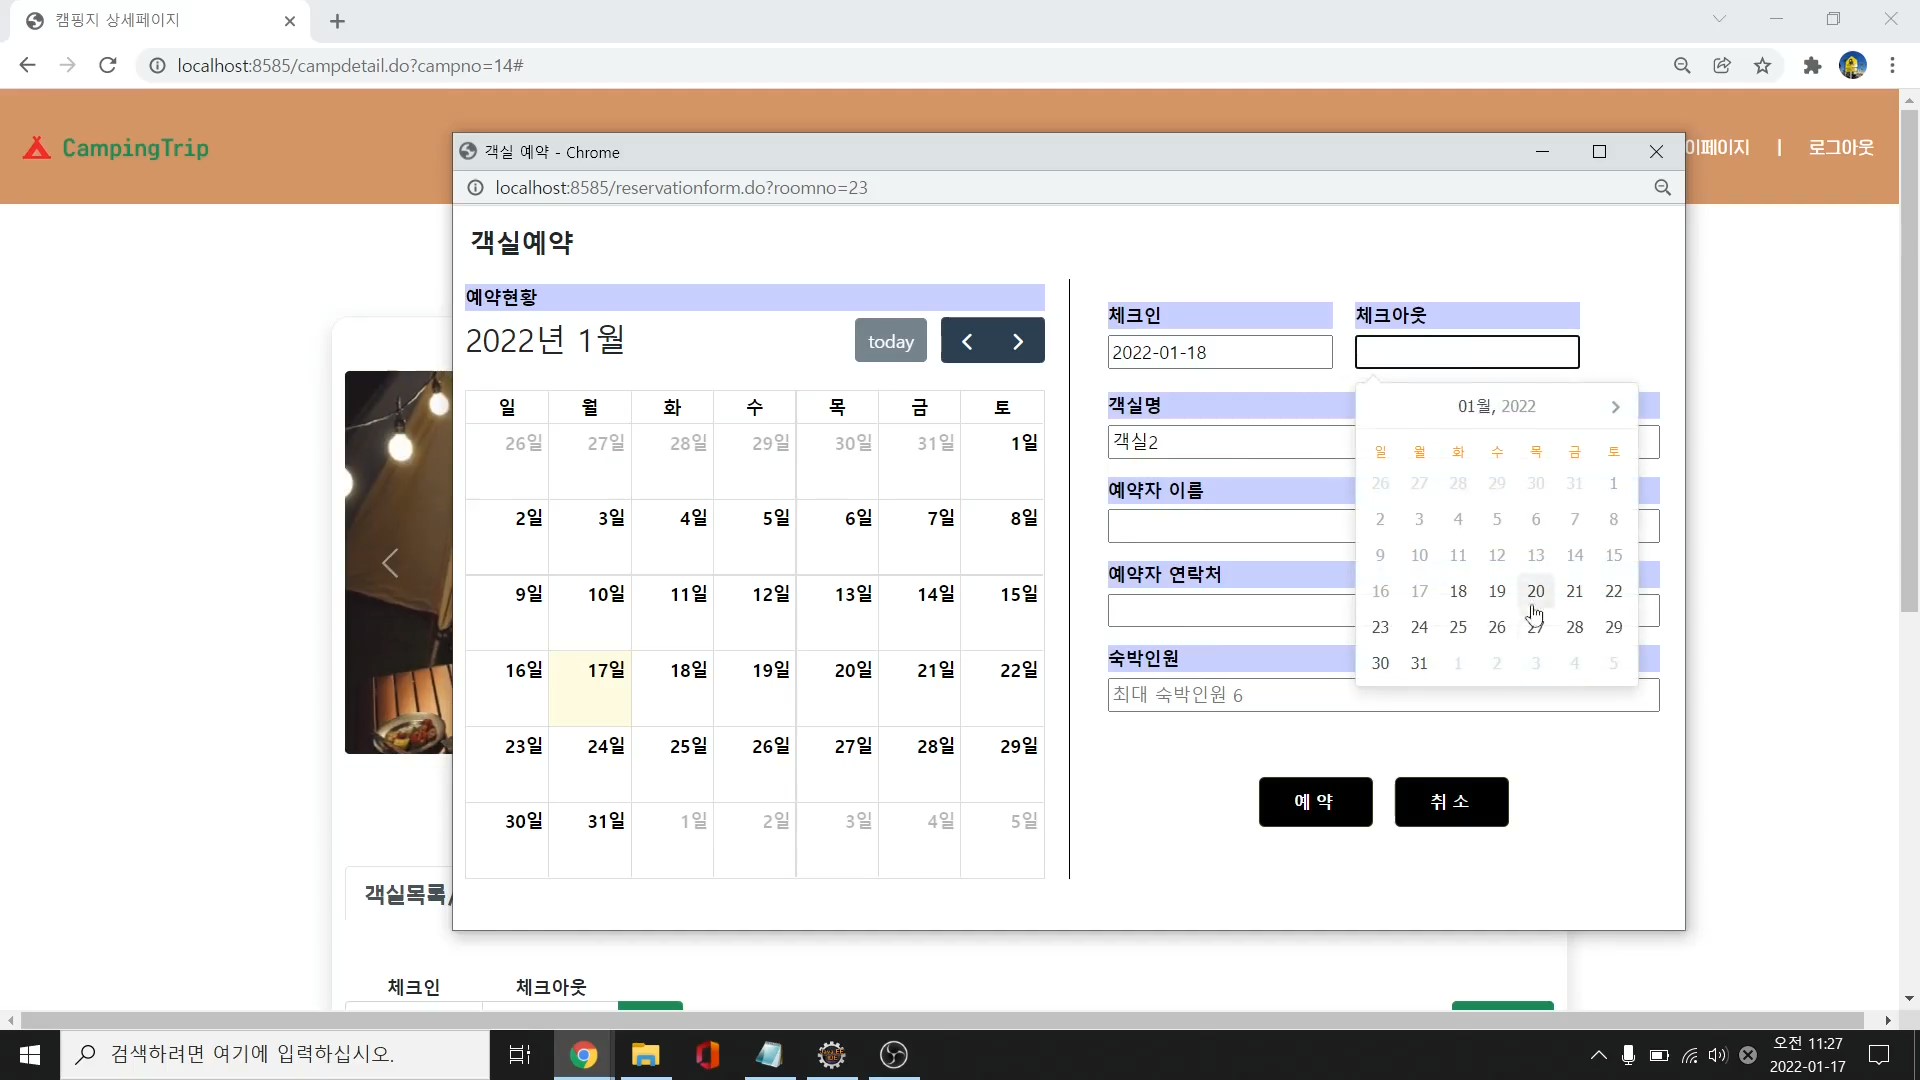Go to next month in reservation calendar
1920x1080 pixels.
click(1018, 341)
